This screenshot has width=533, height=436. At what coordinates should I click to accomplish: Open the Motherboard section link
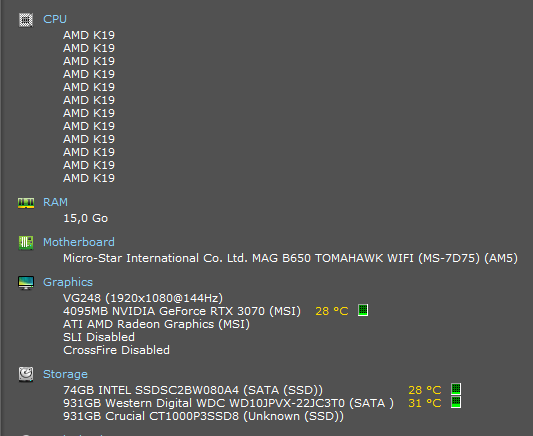click(x=79, y=242)
